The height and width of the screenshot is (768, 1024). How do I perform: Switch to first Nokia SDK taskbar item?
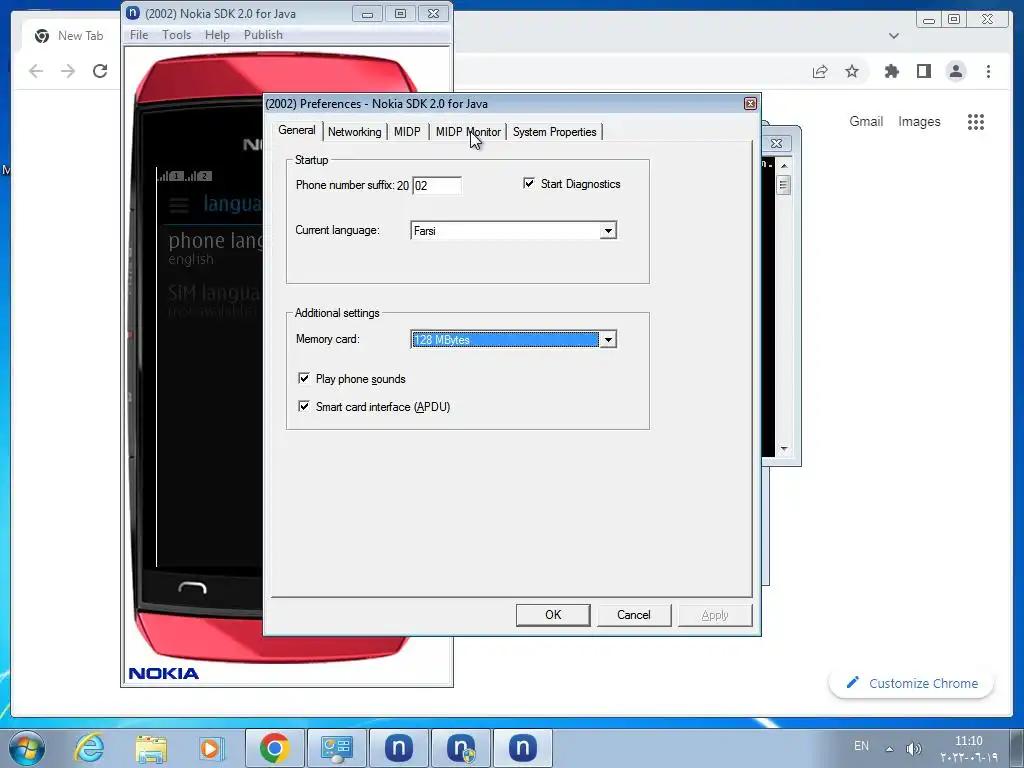pyautogui.click(x=398, y=748)
